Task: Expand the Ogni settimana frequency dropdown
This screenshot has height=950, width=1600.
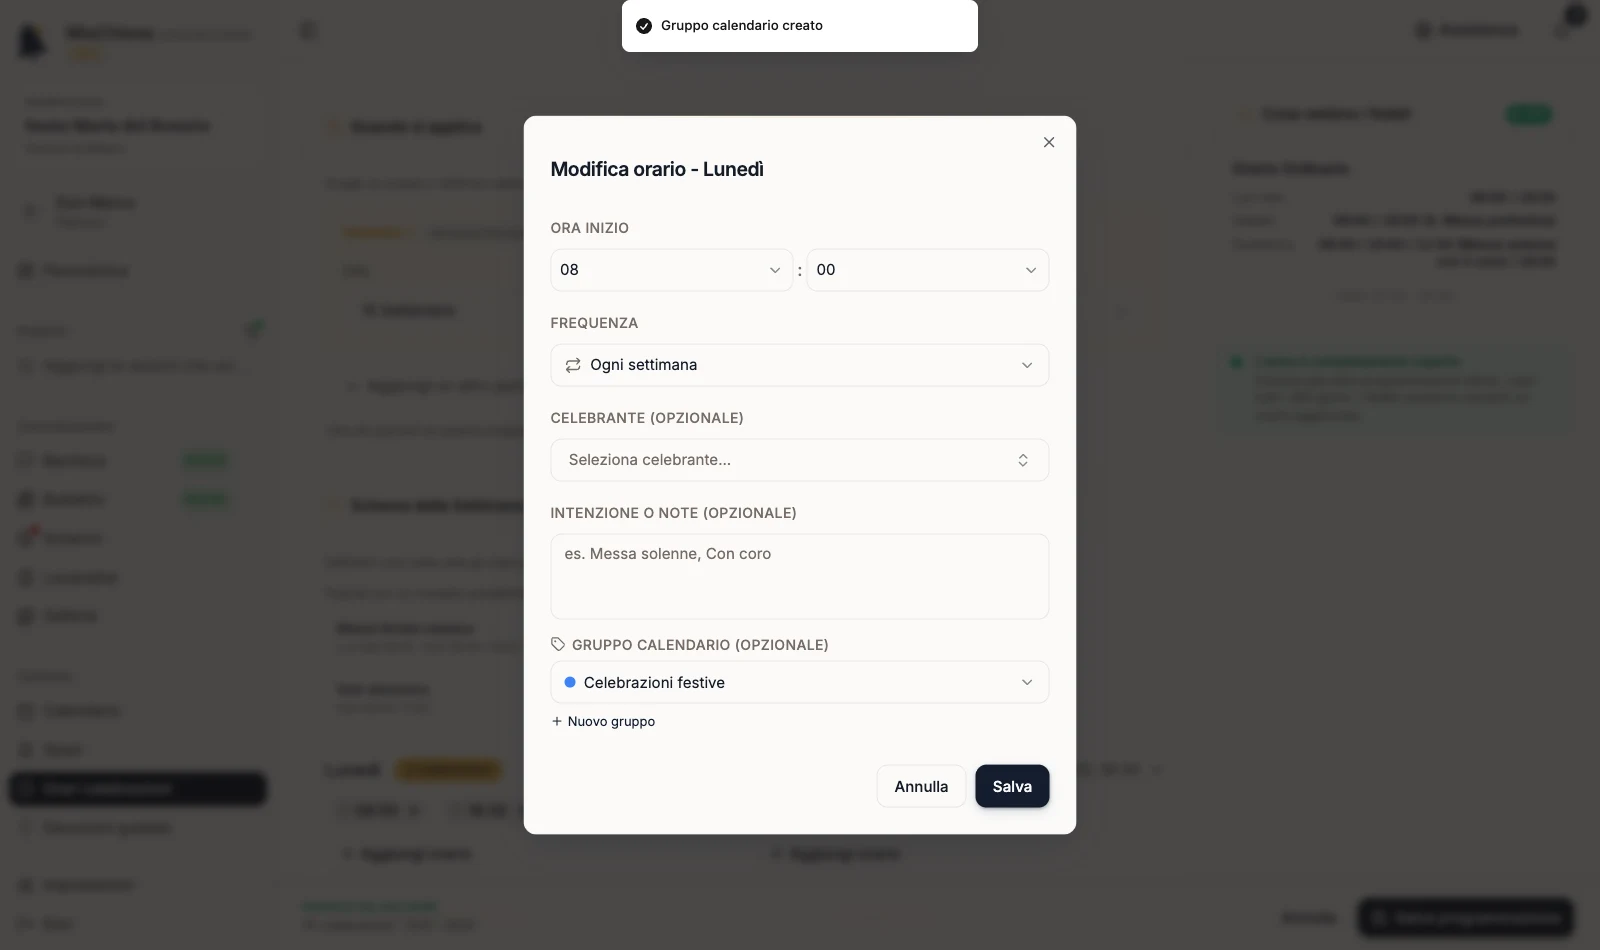Action: pos(800,365)
